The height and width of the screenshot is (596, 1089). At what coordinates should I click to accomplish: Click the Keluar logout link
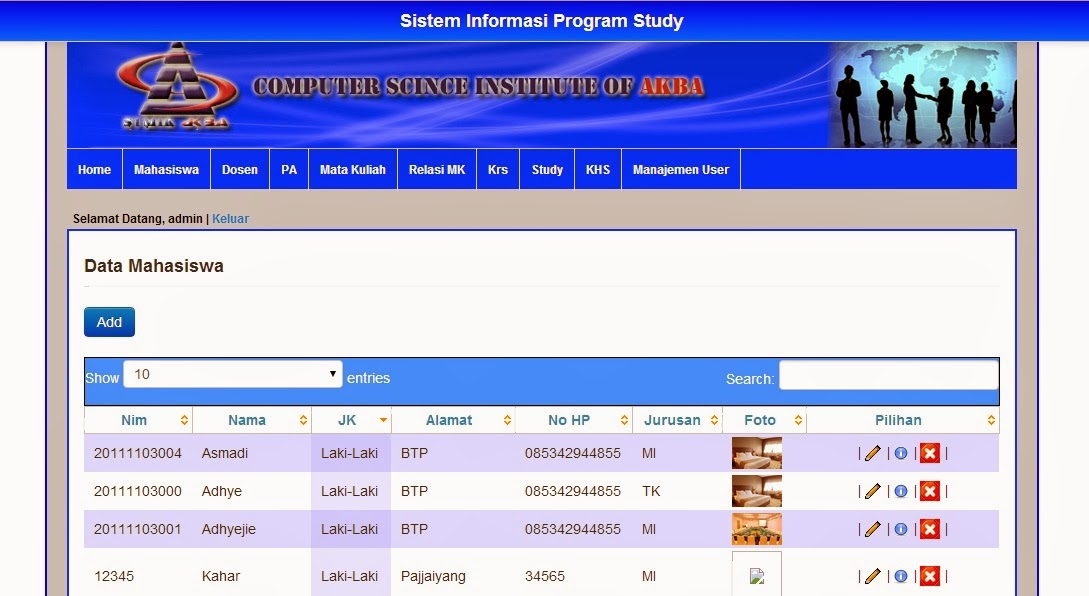[230, 218]
